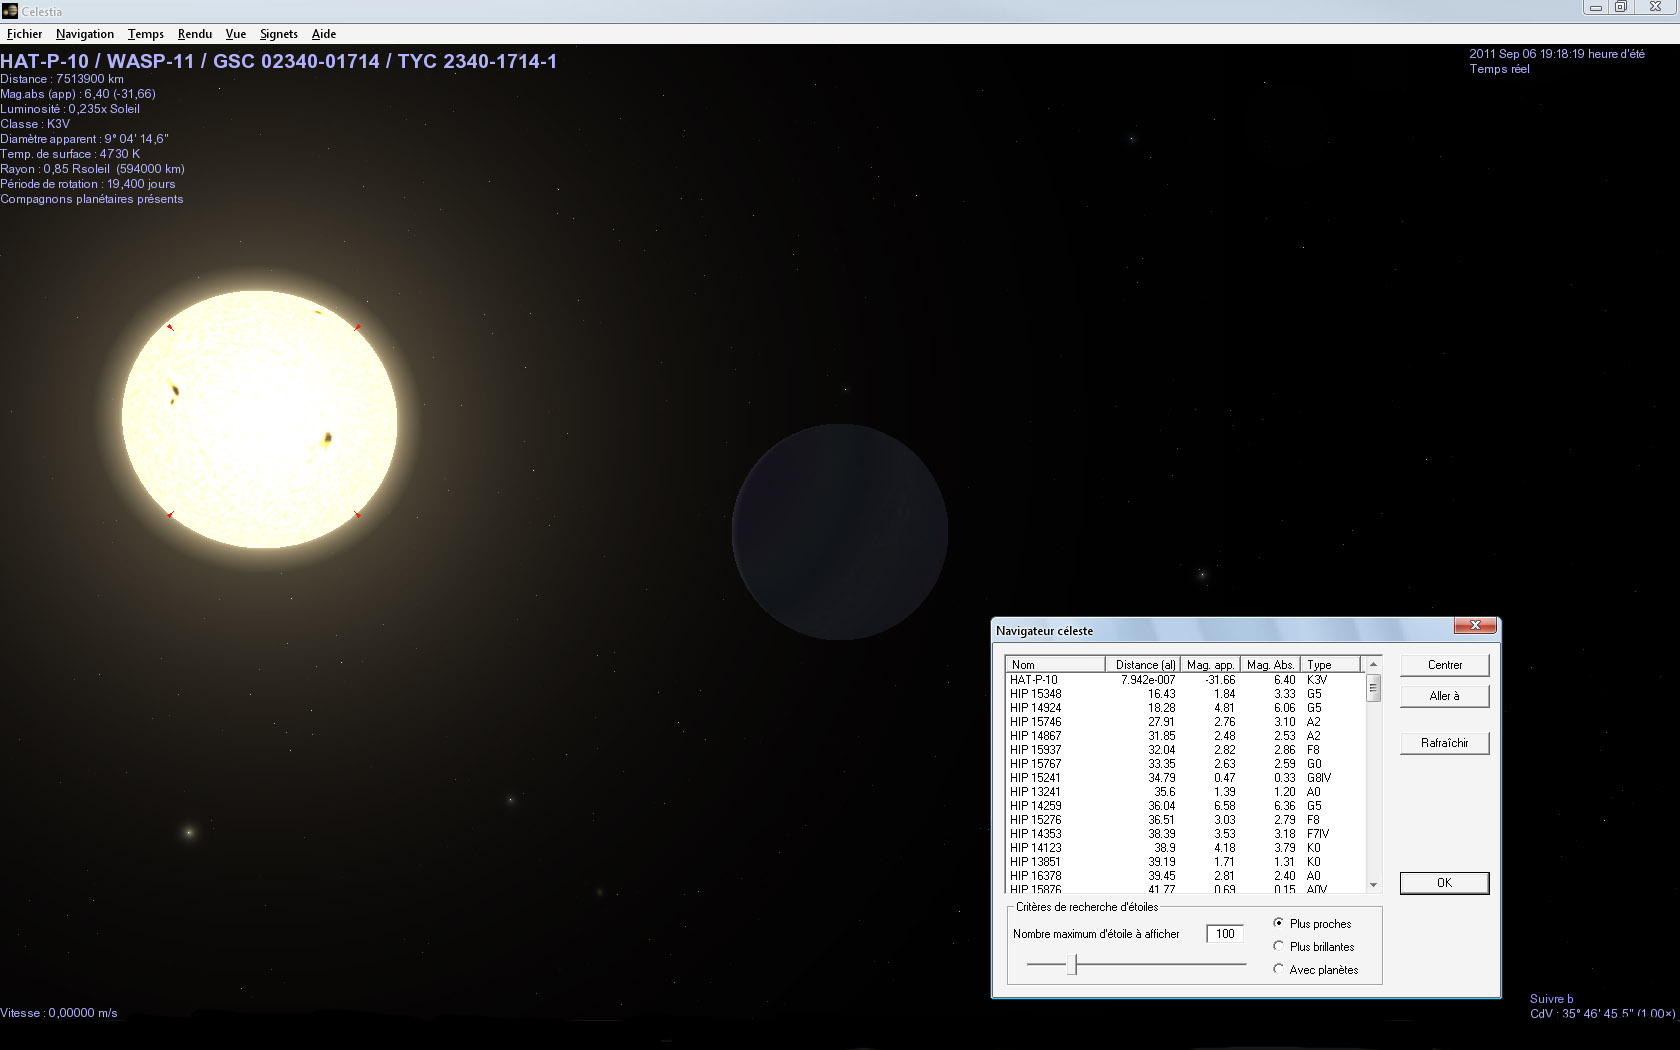Close the Navigateur céleste dialog

pos(1475,626)
